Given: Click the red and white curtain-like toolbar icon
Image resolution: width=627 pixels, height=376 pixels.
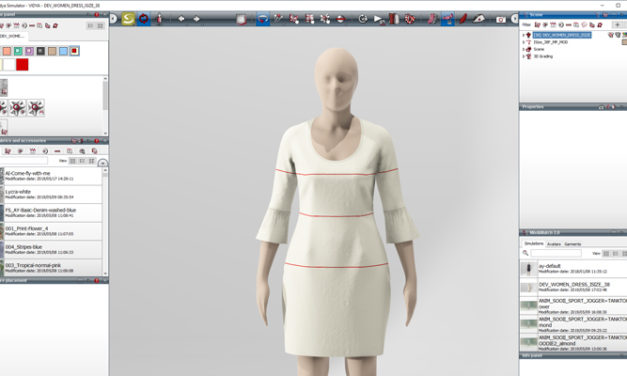Looking at the screenshot, I should [394, 19].
